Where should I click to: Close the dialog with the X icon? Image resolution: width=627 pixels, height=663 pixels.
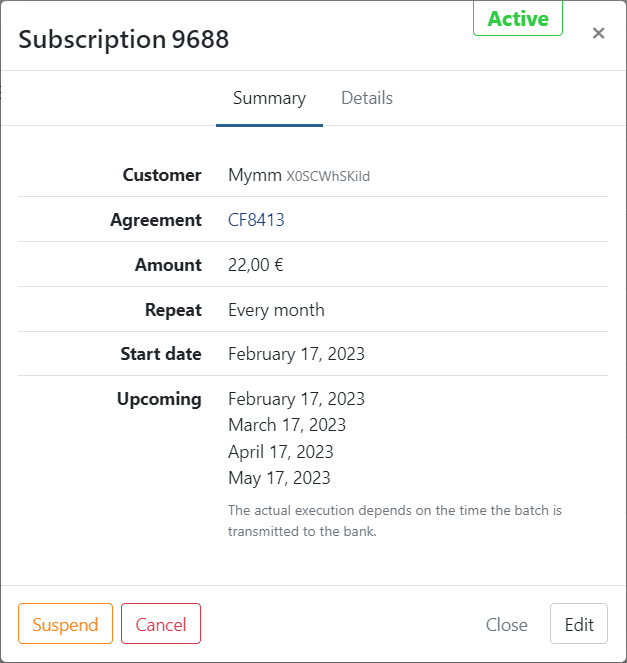coord(598,33)
